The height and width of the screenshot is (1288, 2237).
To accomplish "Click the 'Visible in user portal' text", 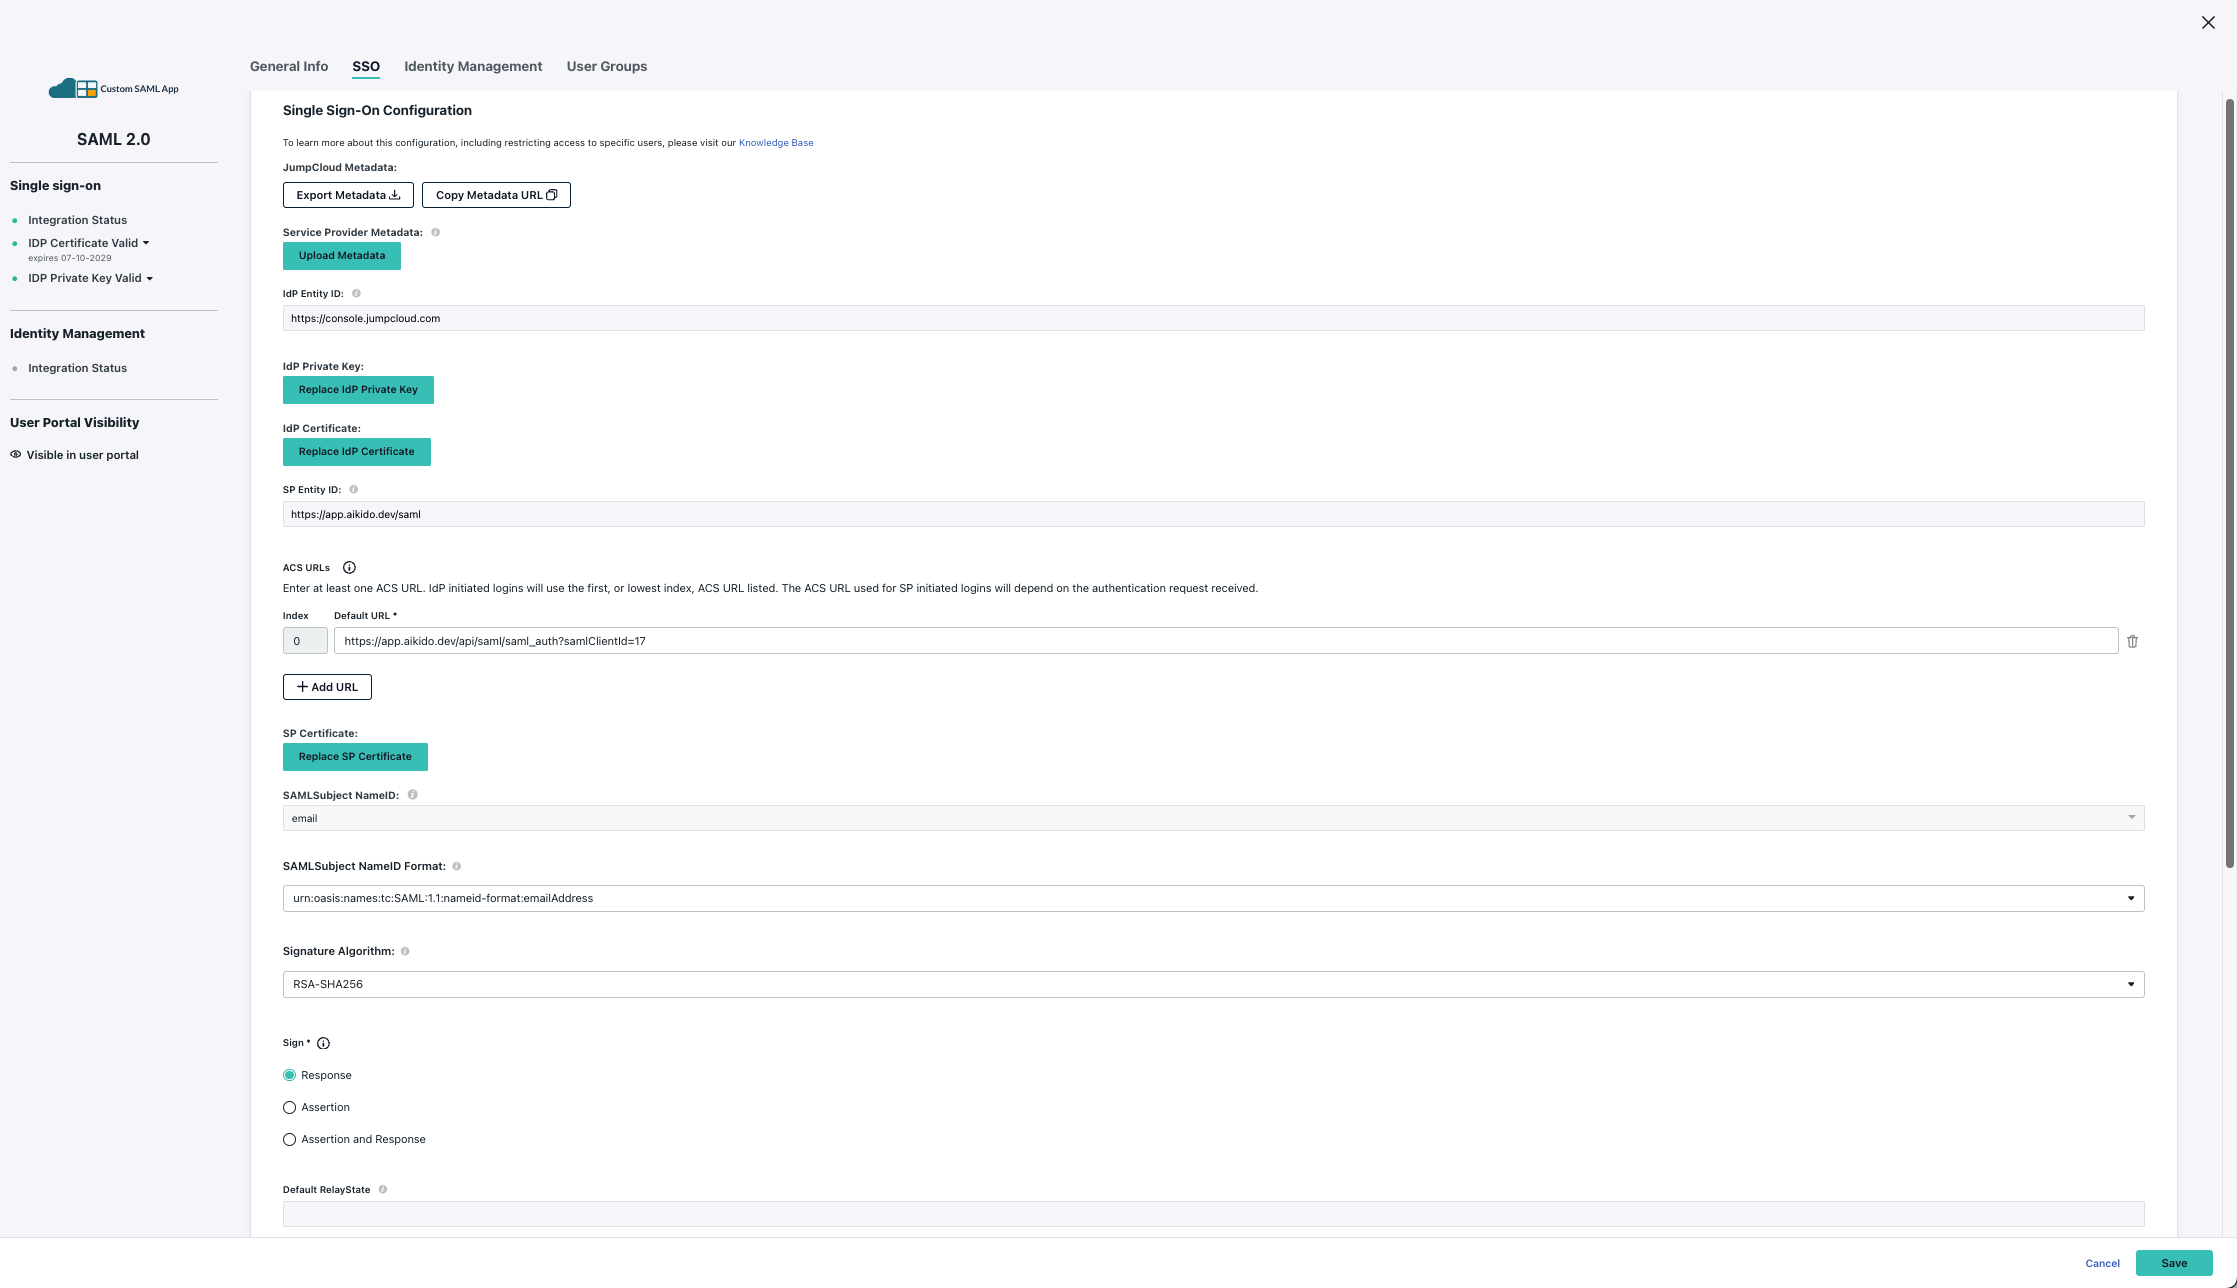I will 82,455.
